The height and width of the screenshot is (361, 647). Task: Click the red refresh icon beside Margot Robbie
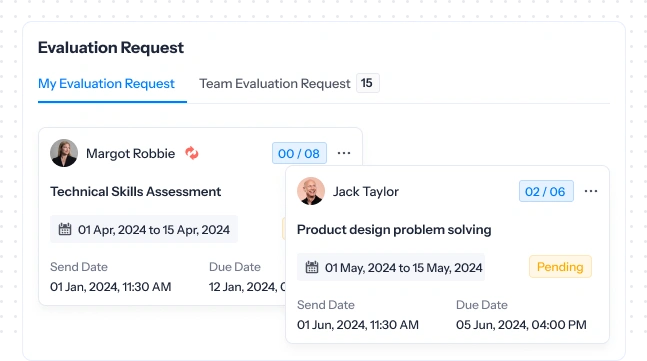191,153
